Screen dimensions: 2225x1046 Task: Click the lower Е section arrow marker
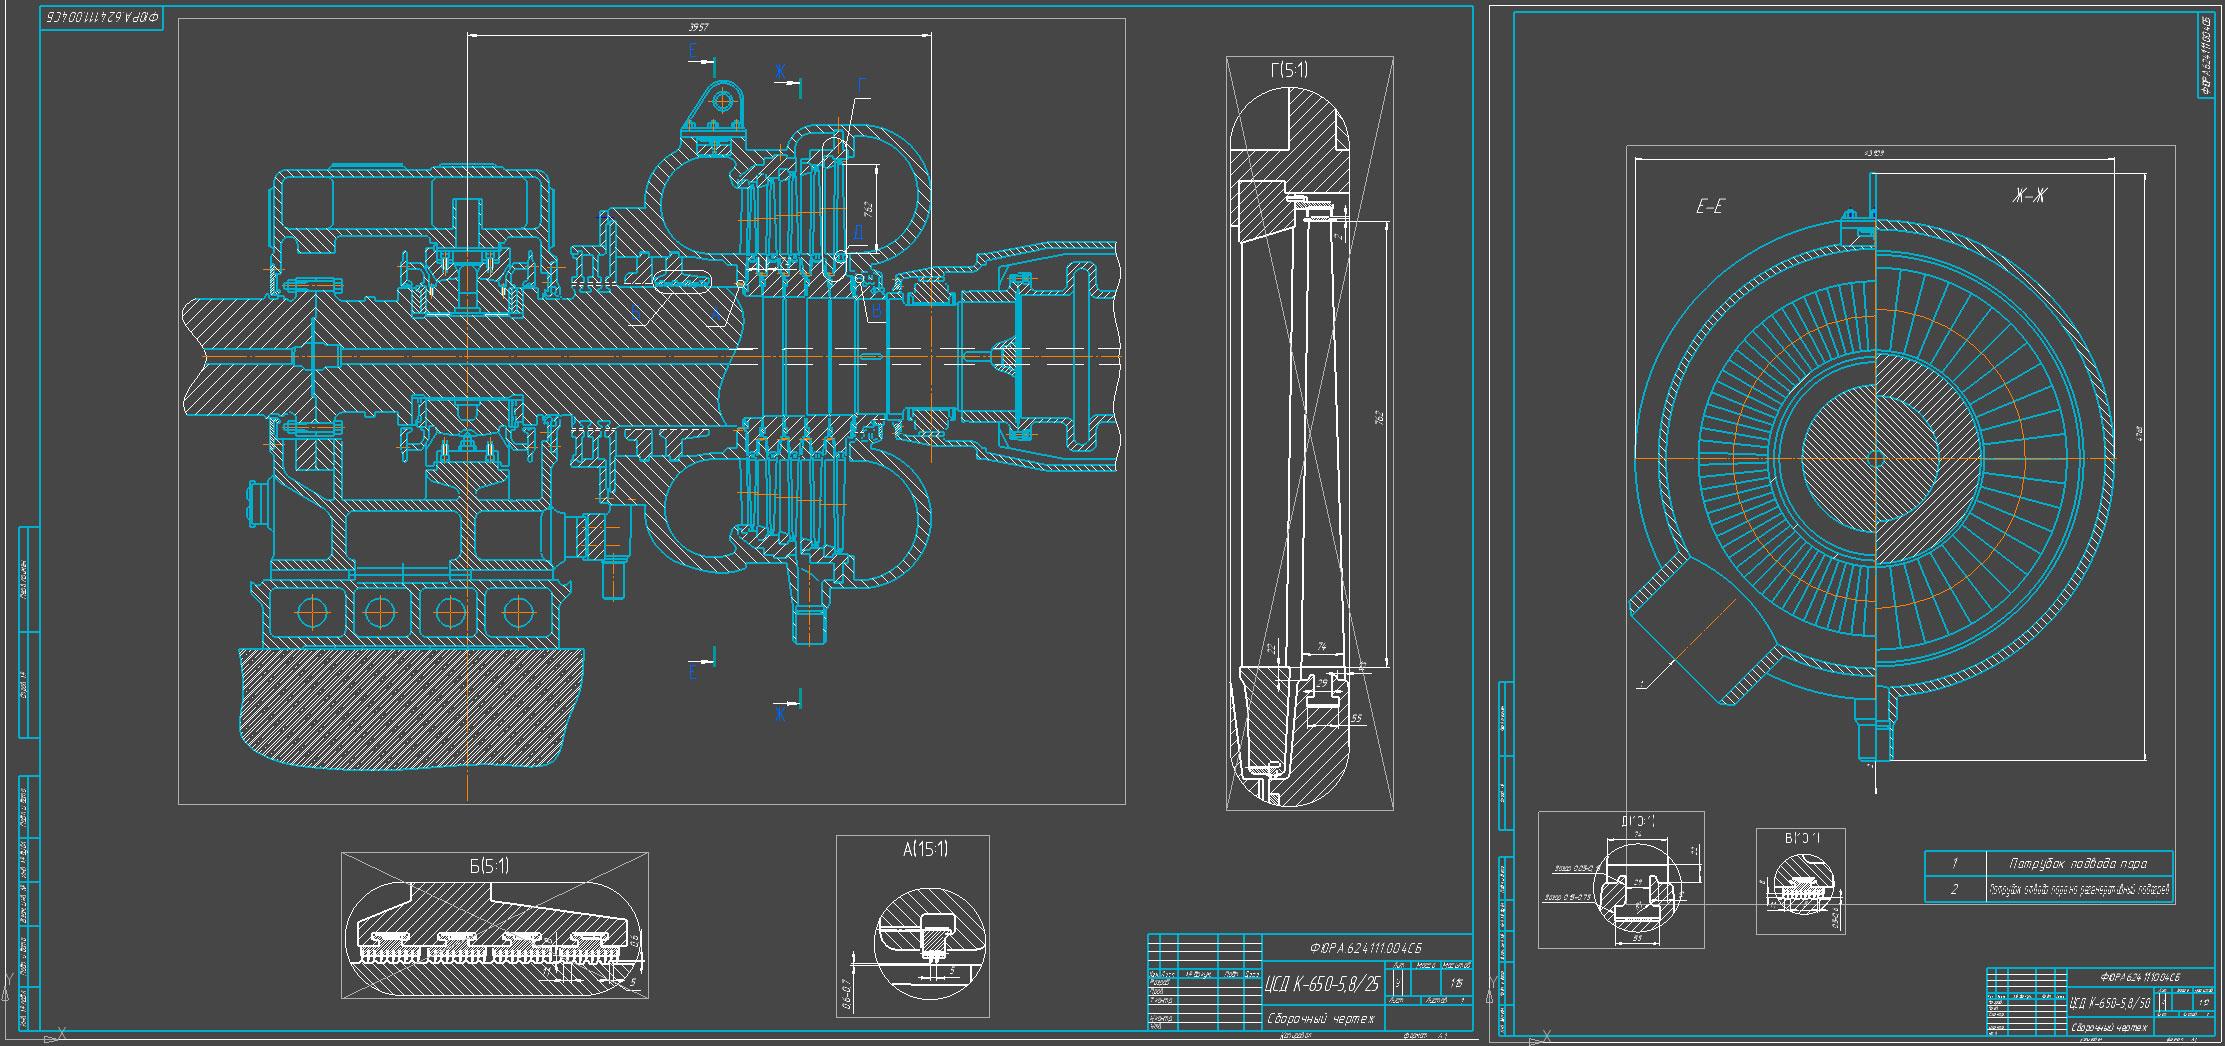coord(693,673)
